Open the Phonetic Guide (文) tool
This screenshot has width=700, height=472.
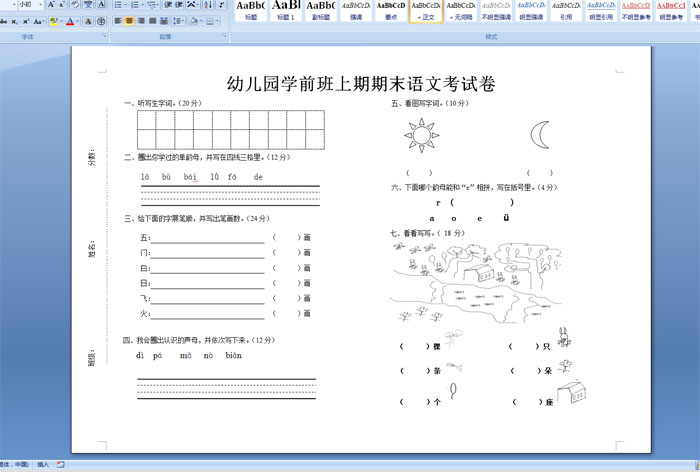click(88, 5)
